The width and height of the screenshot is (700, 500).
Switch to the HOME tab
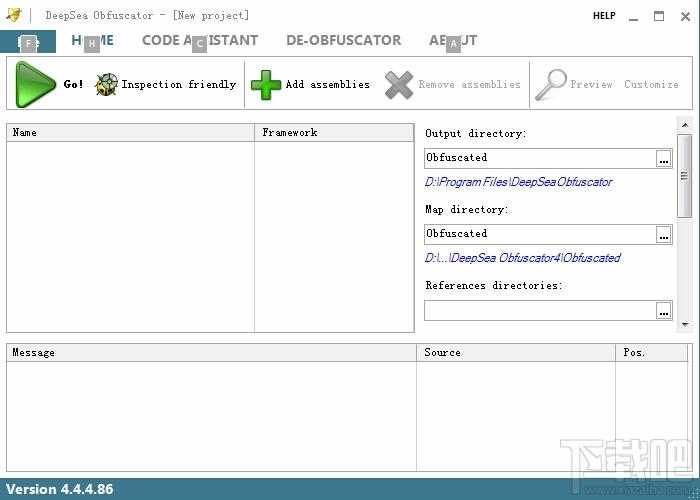pyautogui.click(x=92, y=41)
